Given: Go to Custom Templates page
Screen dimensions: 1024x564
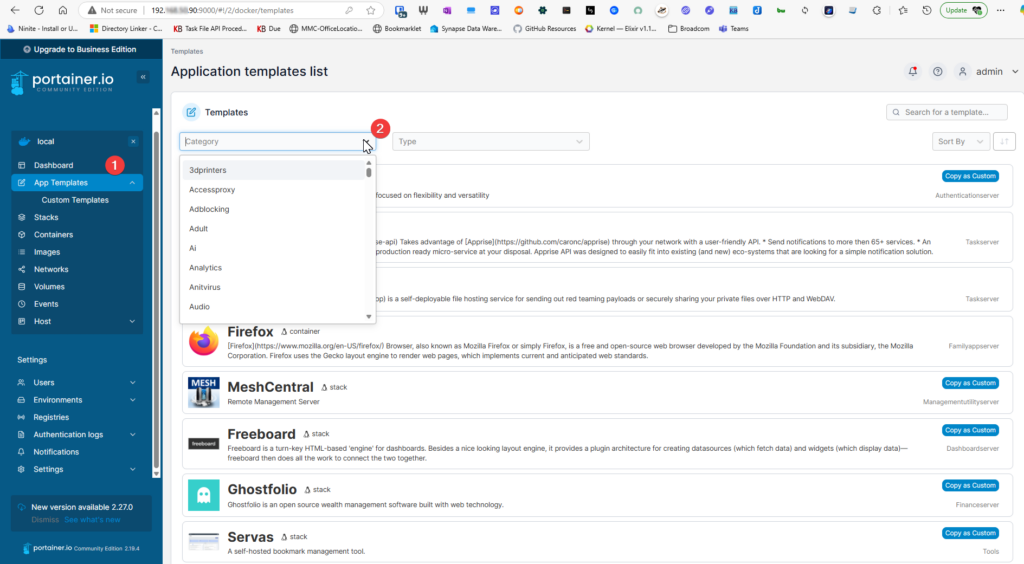Looking at the screenshot, I should click(75, 200).
